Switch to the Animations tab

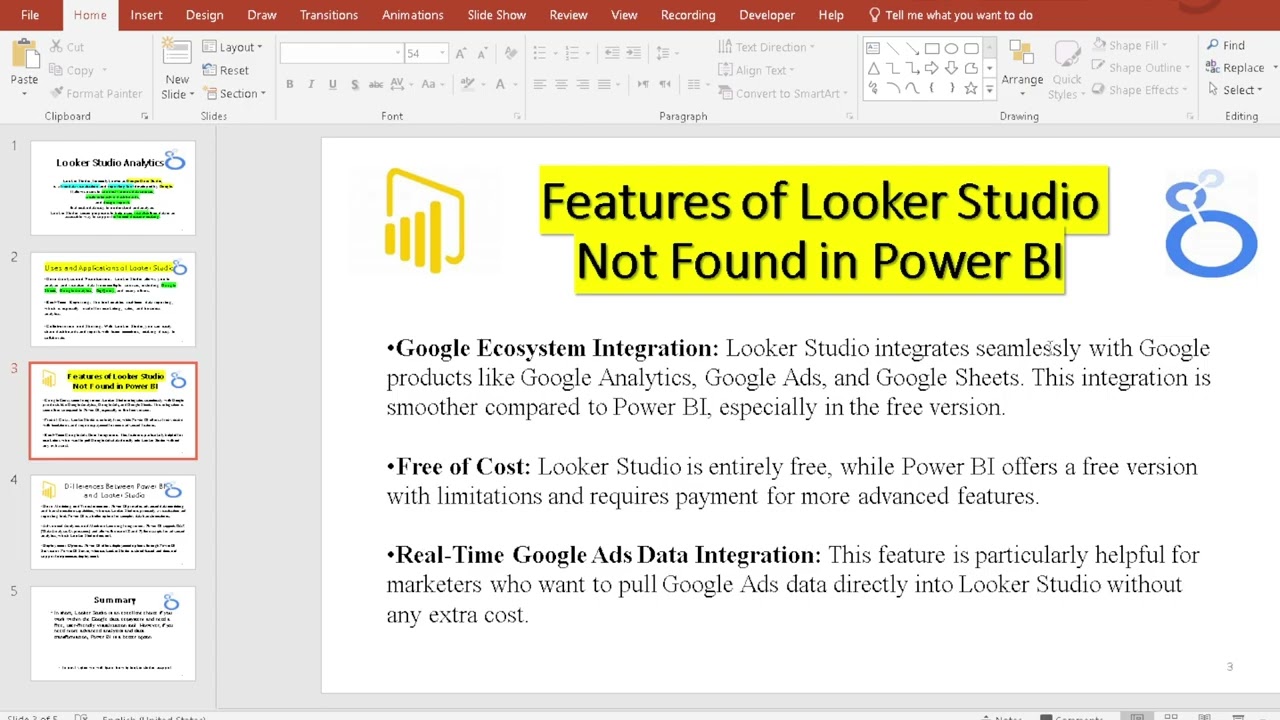tap(412, 15)
